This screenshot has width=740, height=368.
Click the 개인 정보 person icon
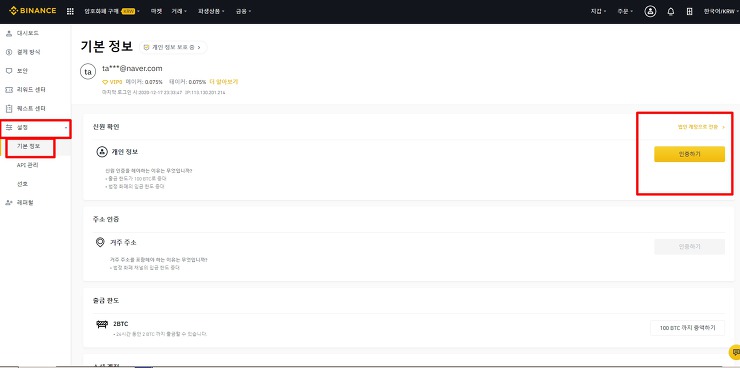(x=101, y=152)
